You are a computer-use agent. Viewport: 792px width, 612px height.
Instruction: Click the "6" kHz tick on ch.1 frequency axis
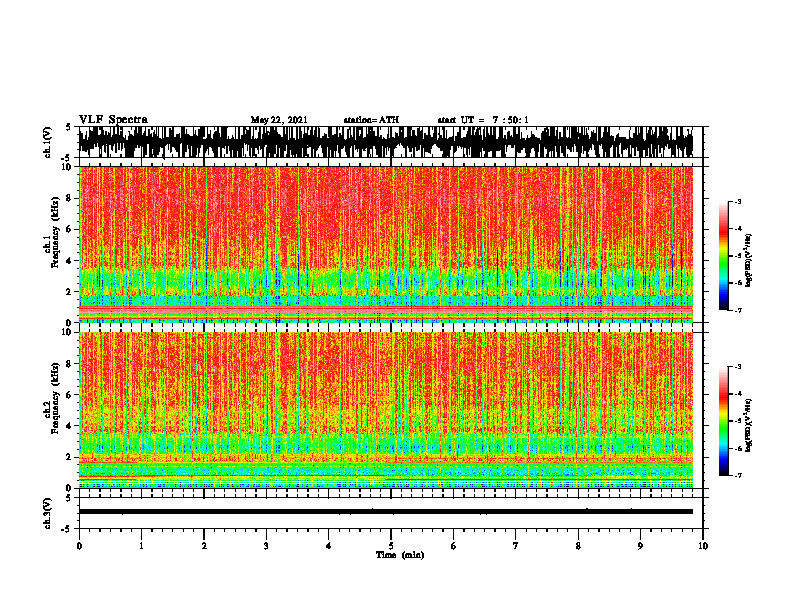[x=69, y=230]
